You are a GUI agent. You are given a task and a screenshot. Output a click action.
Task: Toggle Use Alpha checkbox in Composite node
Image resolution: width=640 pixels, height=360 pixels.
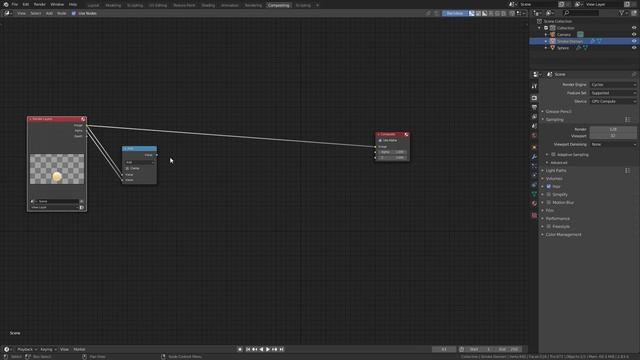click(x=380, y=140)
